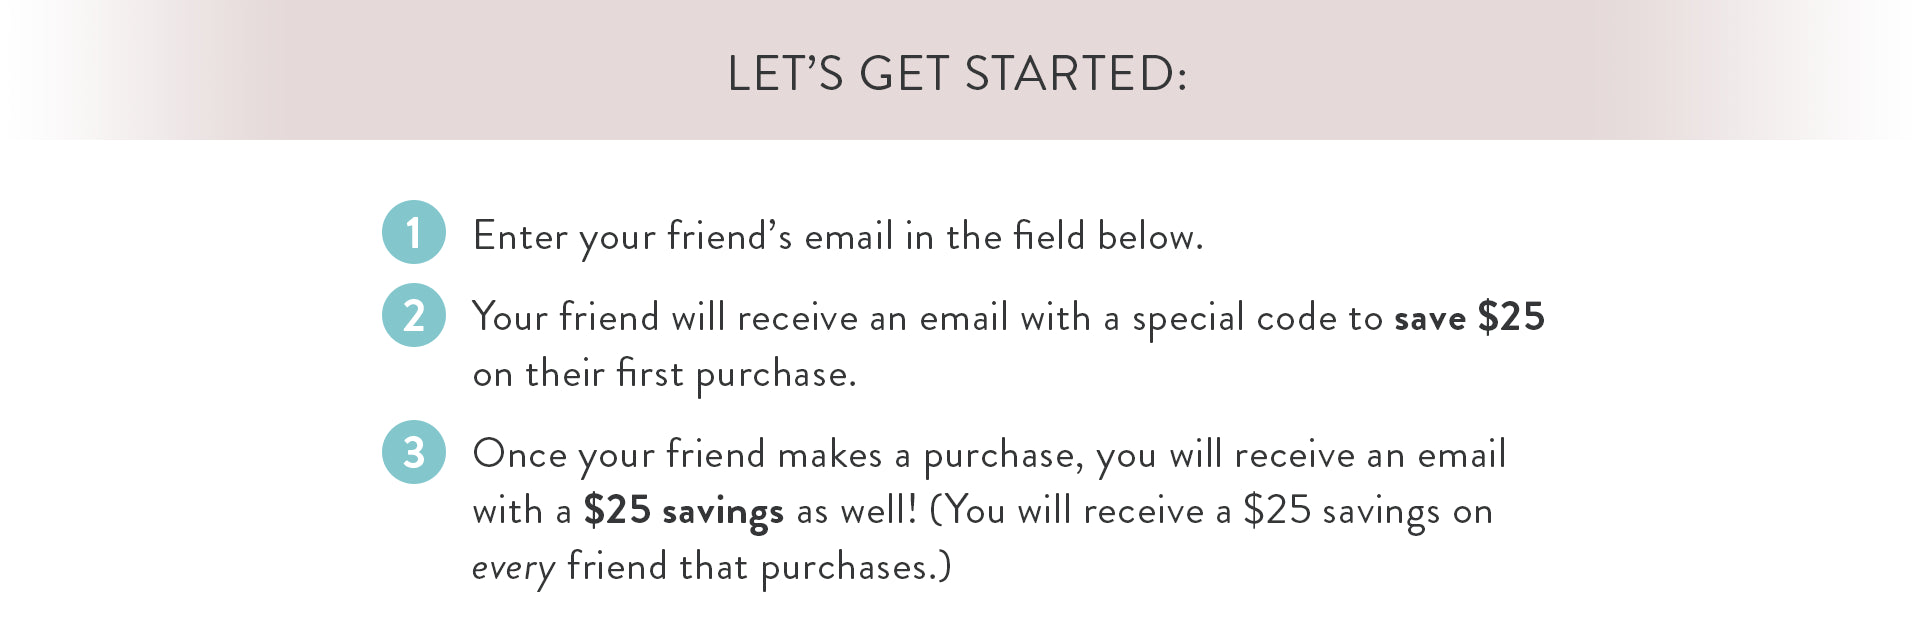Click "as well!" in step three

[857, 511]
